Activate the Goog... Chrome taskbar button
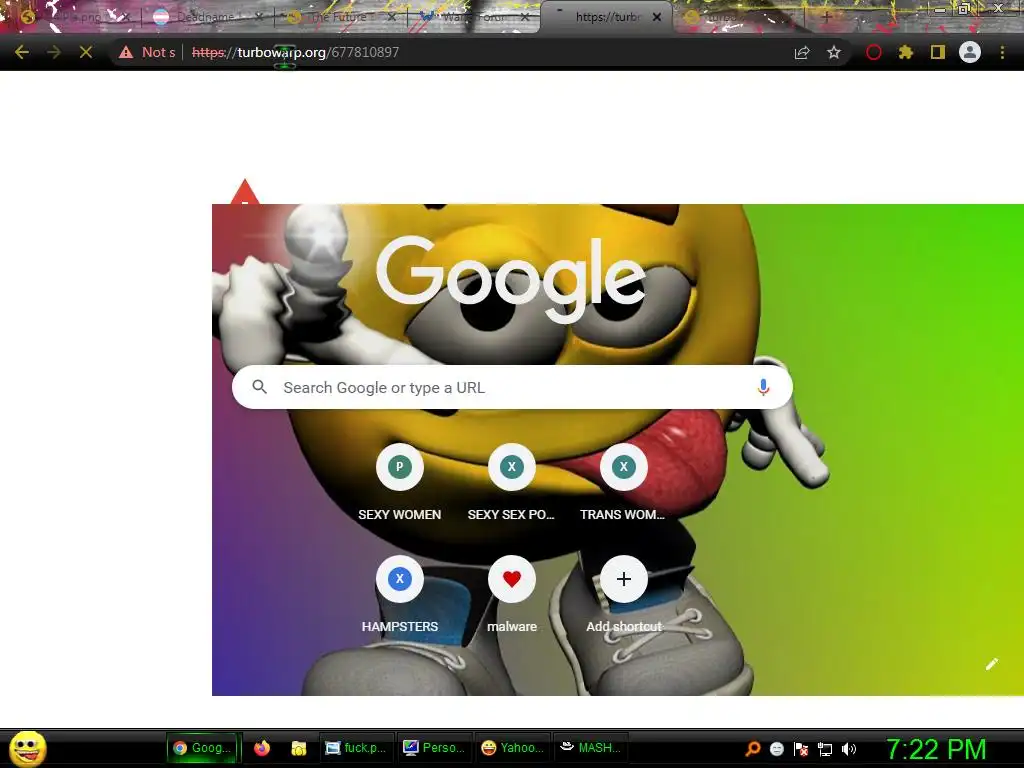The height and width of the screenshot is (768, 1024). pyautogui.click(x=203, y=748)
